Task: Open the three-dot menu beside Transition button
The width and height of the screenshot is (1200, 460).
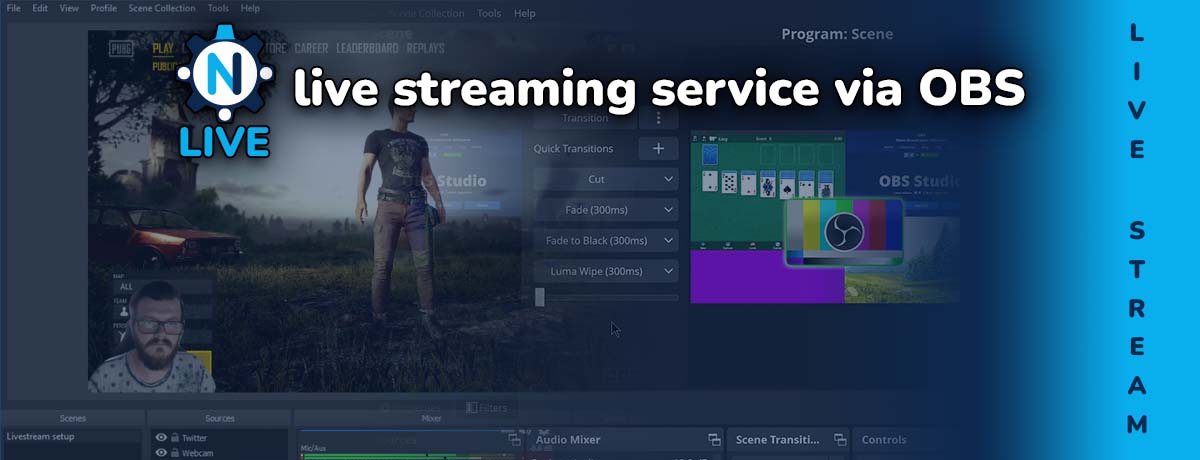Action: pos(658,118)
